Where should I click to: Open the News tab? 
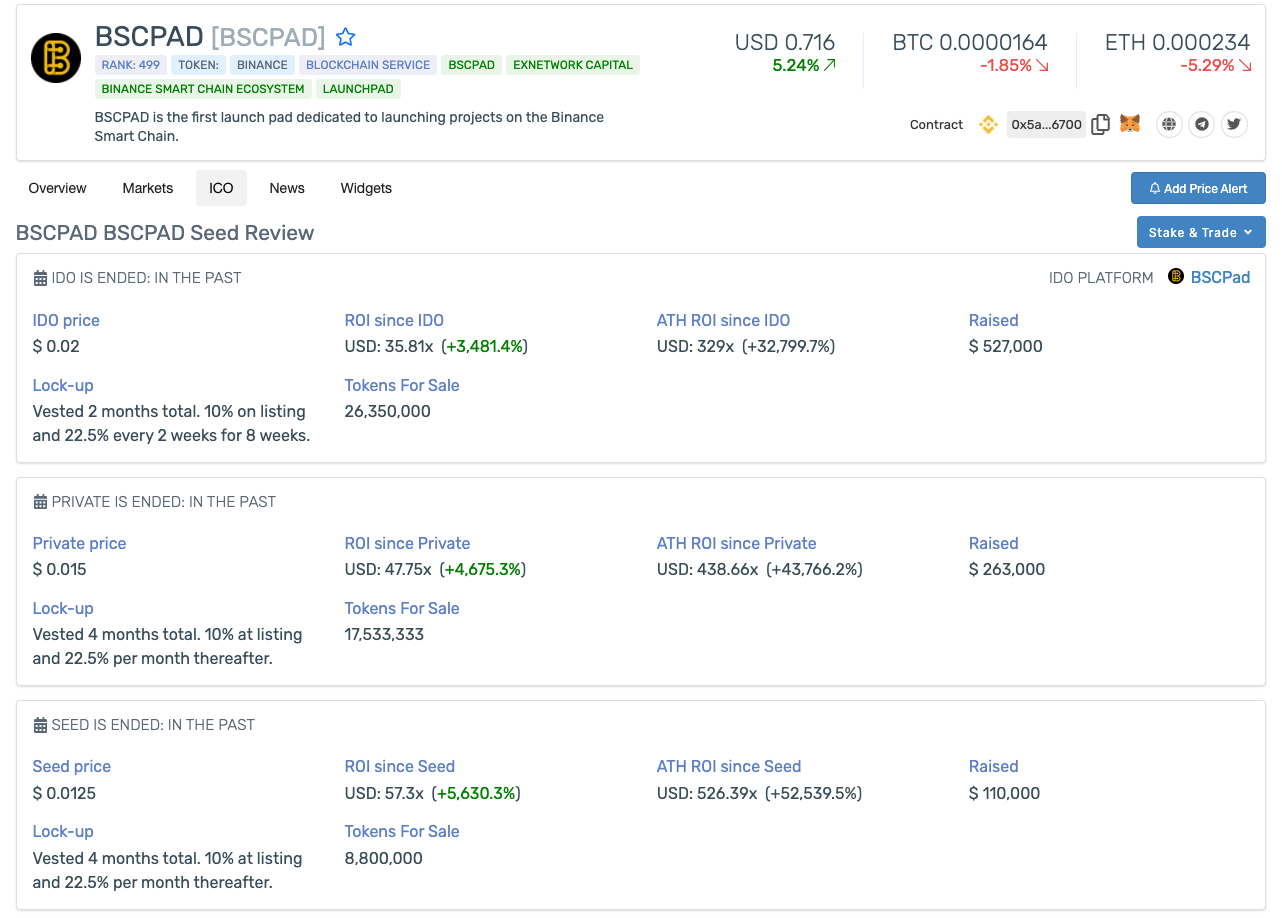[287, 188]
